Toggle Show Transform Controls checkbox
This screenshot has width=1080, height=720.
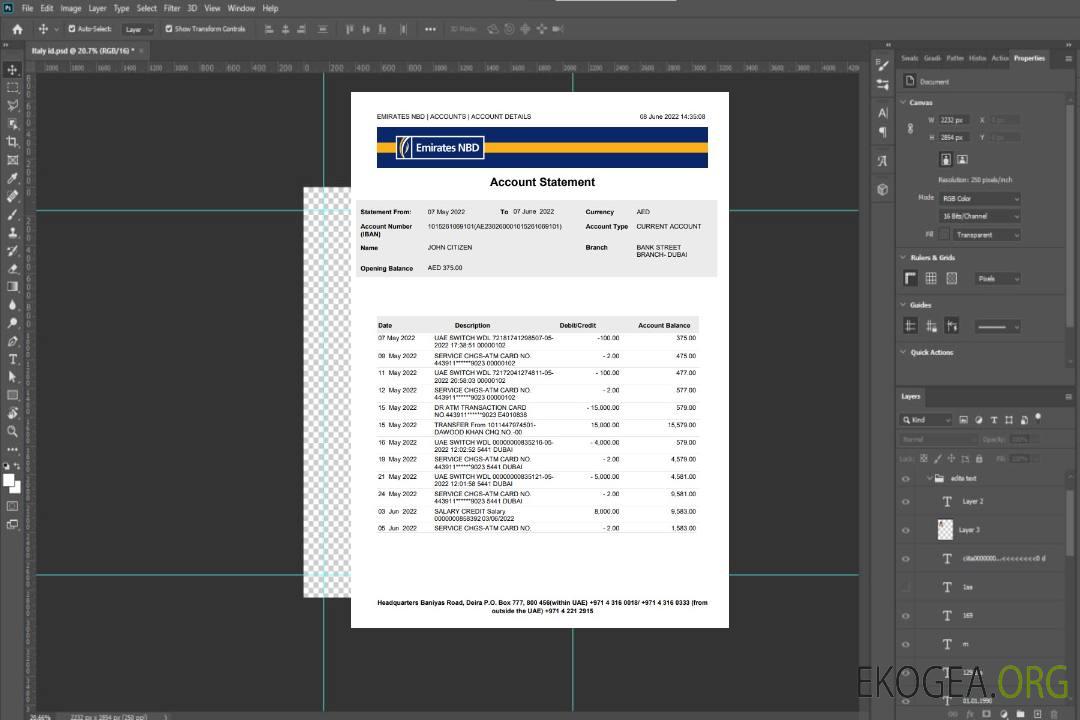169,29
